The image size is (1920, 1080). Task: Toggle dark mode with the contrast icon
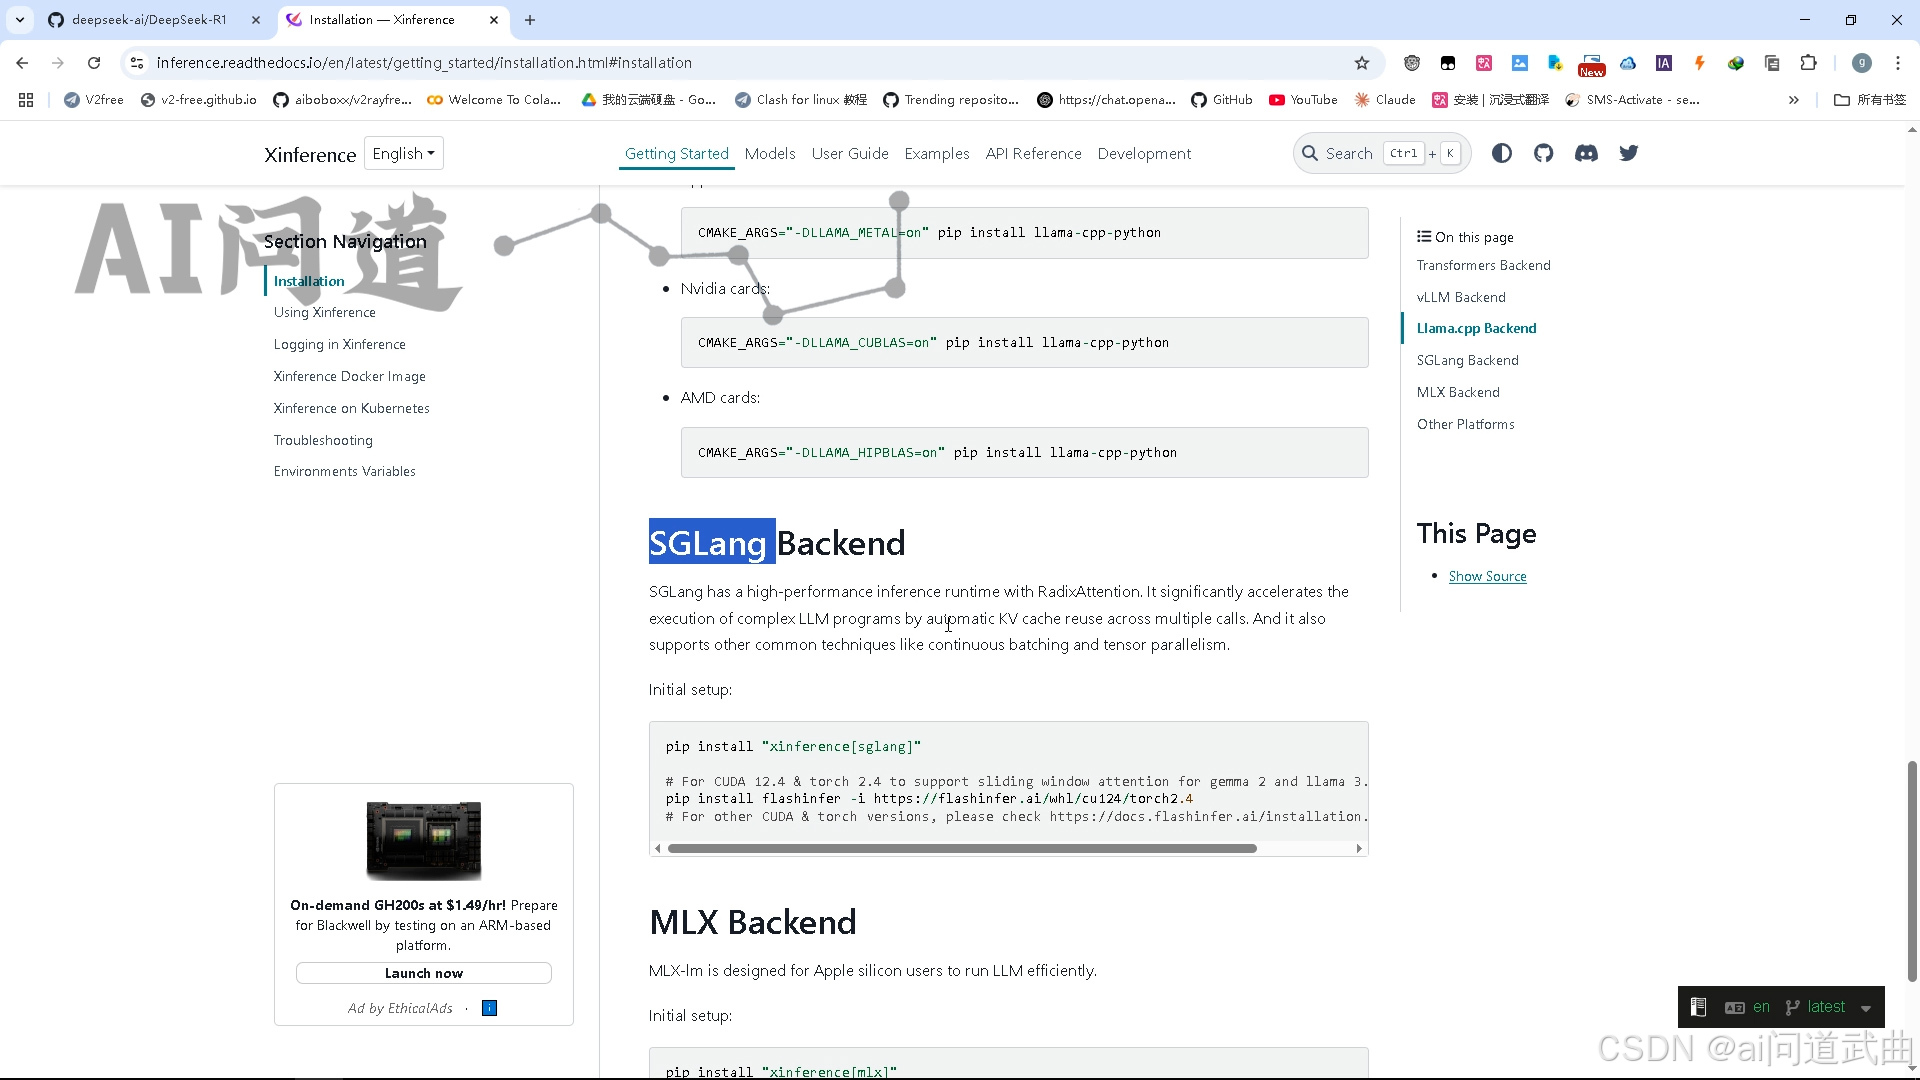(x=1501, y=153)
